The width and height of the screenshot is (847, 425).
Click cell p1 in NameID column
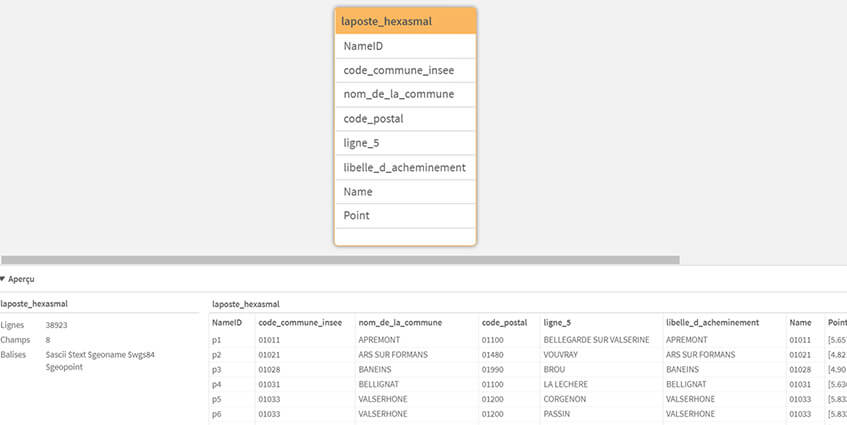click(217, 340)
